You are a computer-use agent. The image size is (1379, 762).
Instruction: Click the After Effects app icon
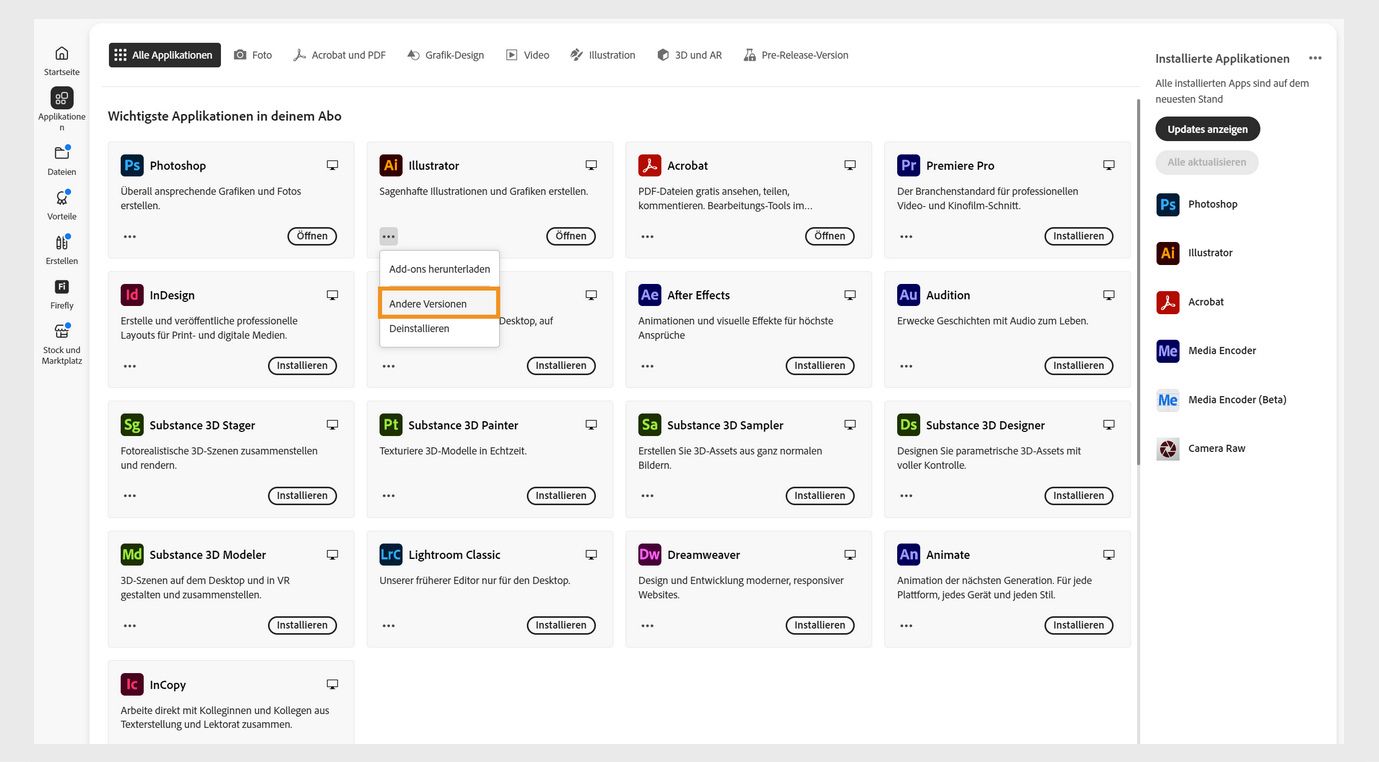650,295
